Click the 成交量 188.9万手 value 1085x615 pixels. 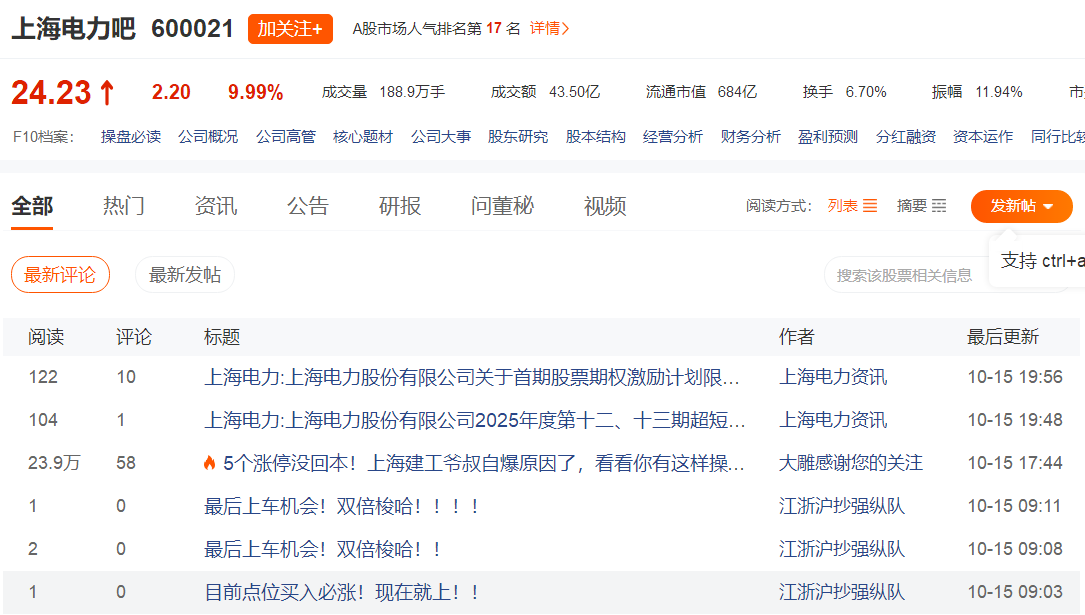pyautogui.click(x=412, y=92)
